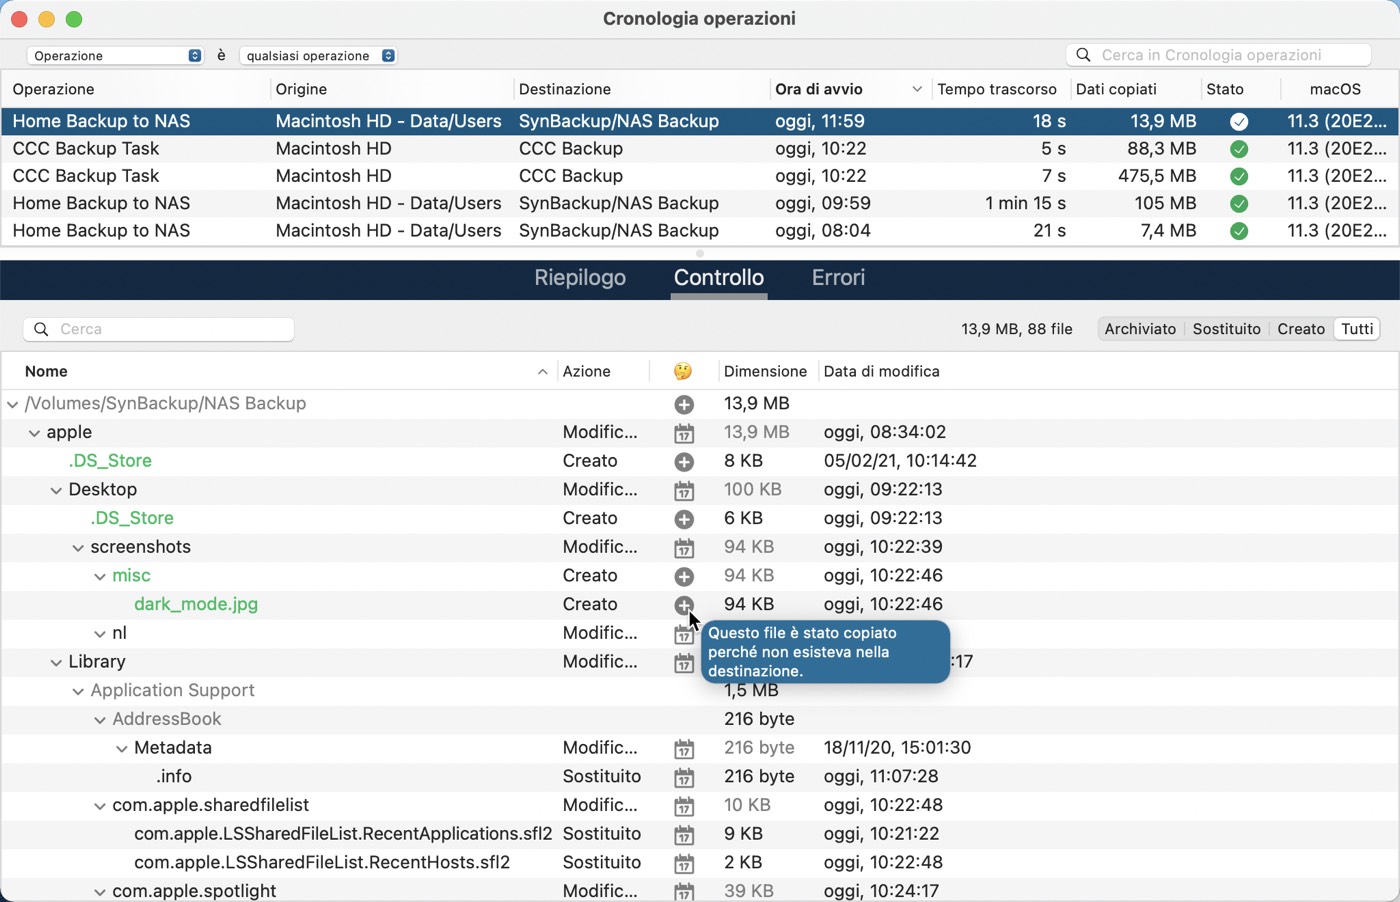Click green status checkmark for 10:22 5 s task
Screen dimensions: 1400x902
point(1239,149)
